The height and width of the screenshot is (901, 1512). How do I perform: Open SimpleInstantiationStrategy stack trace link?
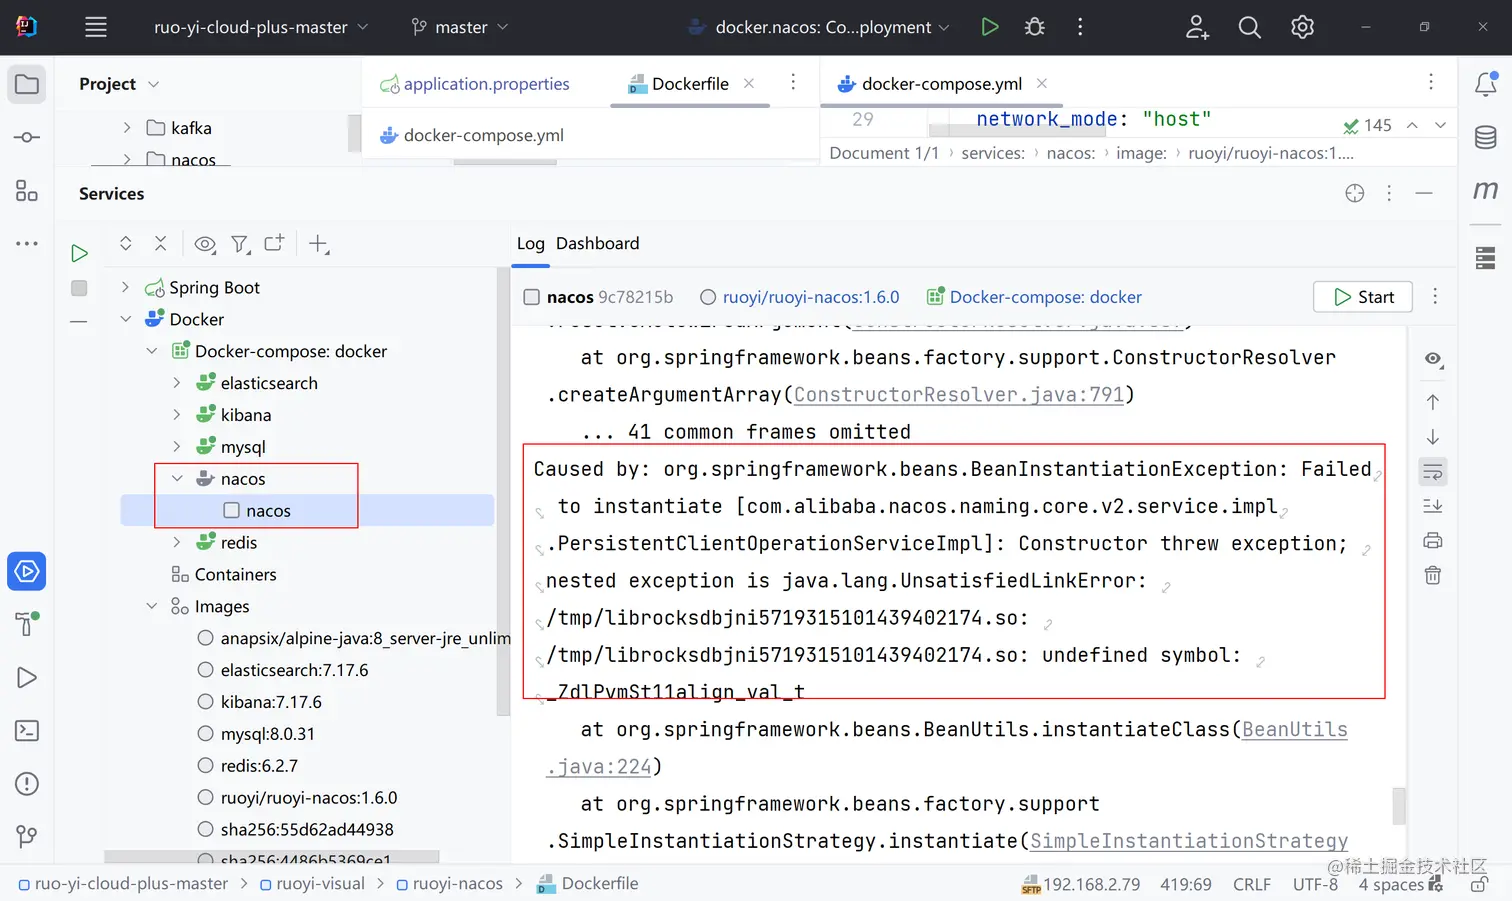[1189, 841]
